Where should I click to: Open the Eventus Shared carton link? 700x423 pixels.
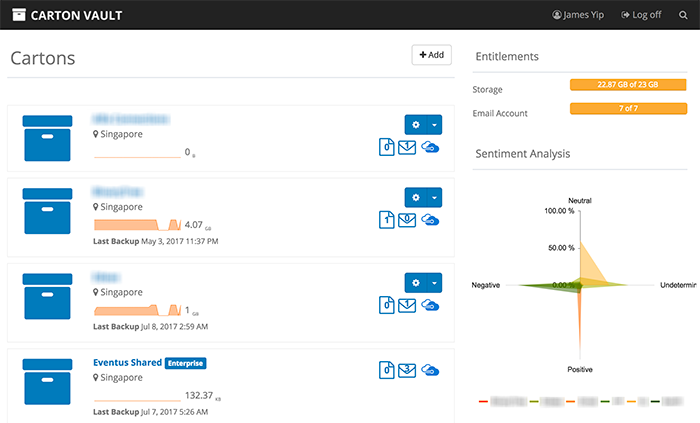[127, 362]
